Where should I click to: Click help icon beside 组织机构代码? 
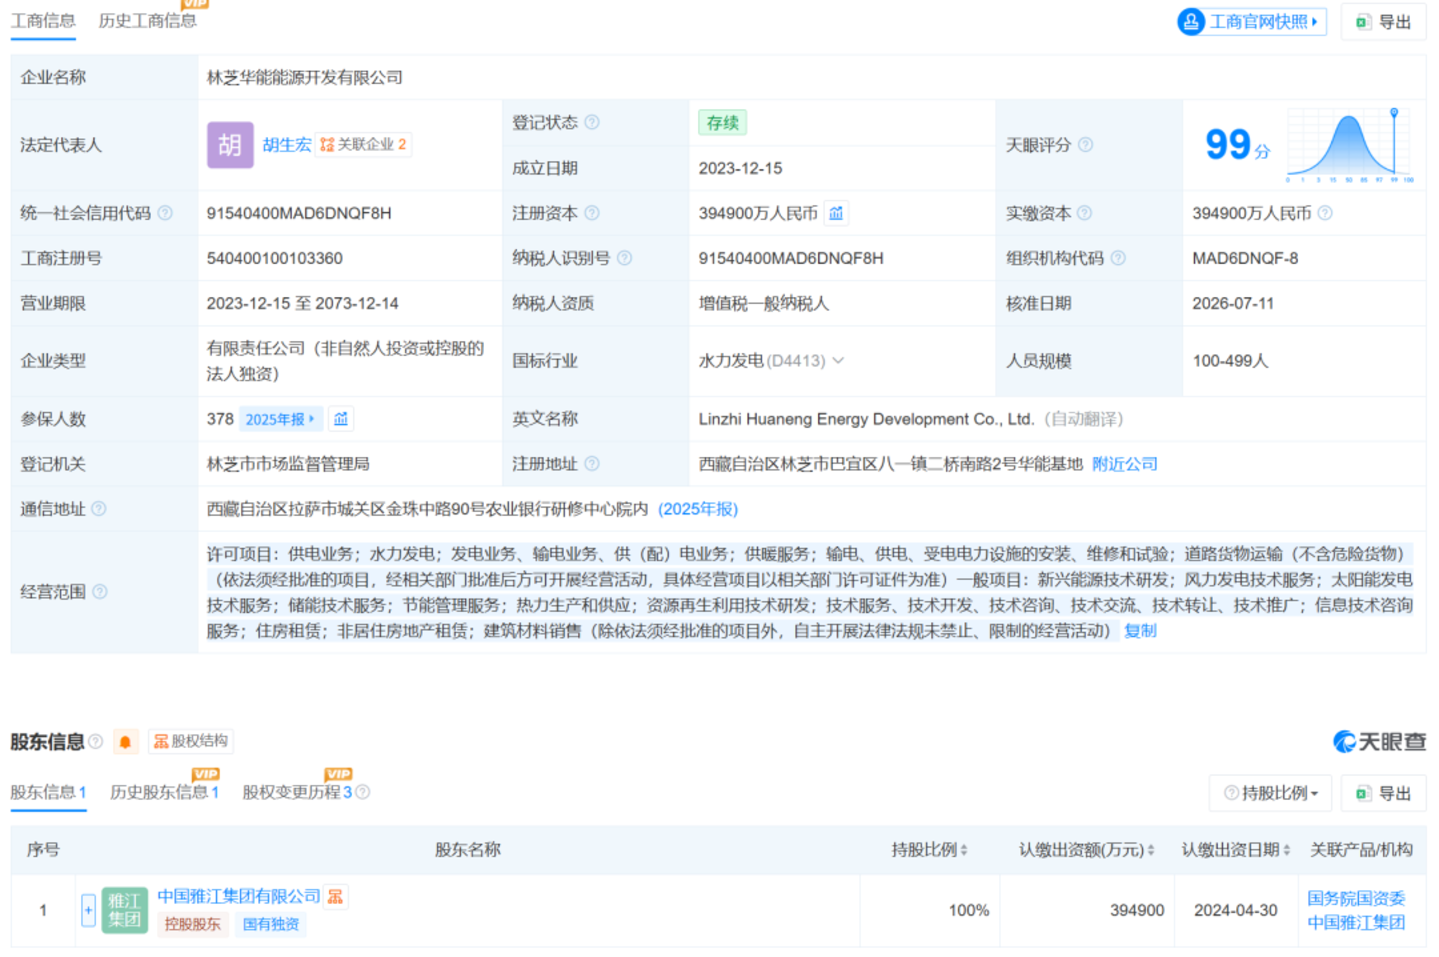point(1118,258)
